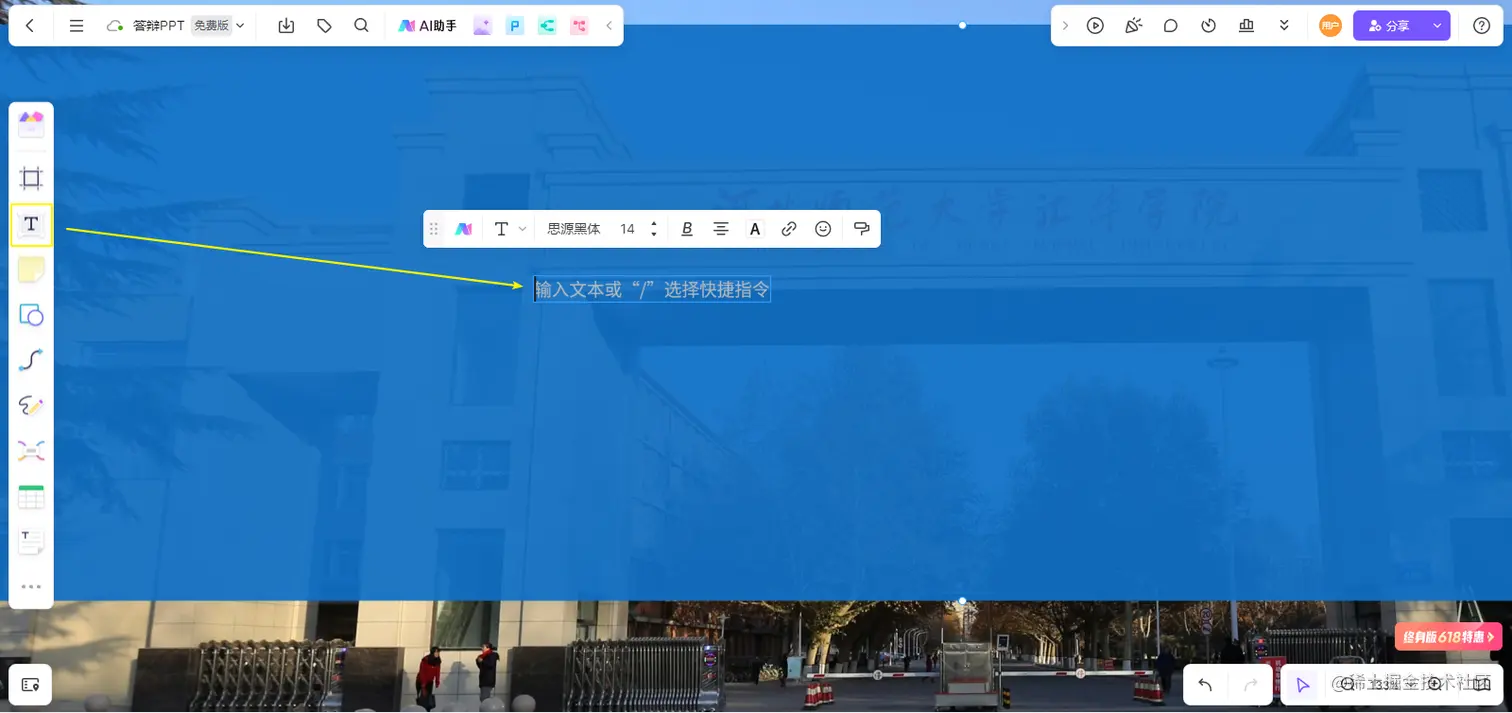Go back with the left arrow icon
This screenshot has width=1512, height=713.
pos(30,26)
